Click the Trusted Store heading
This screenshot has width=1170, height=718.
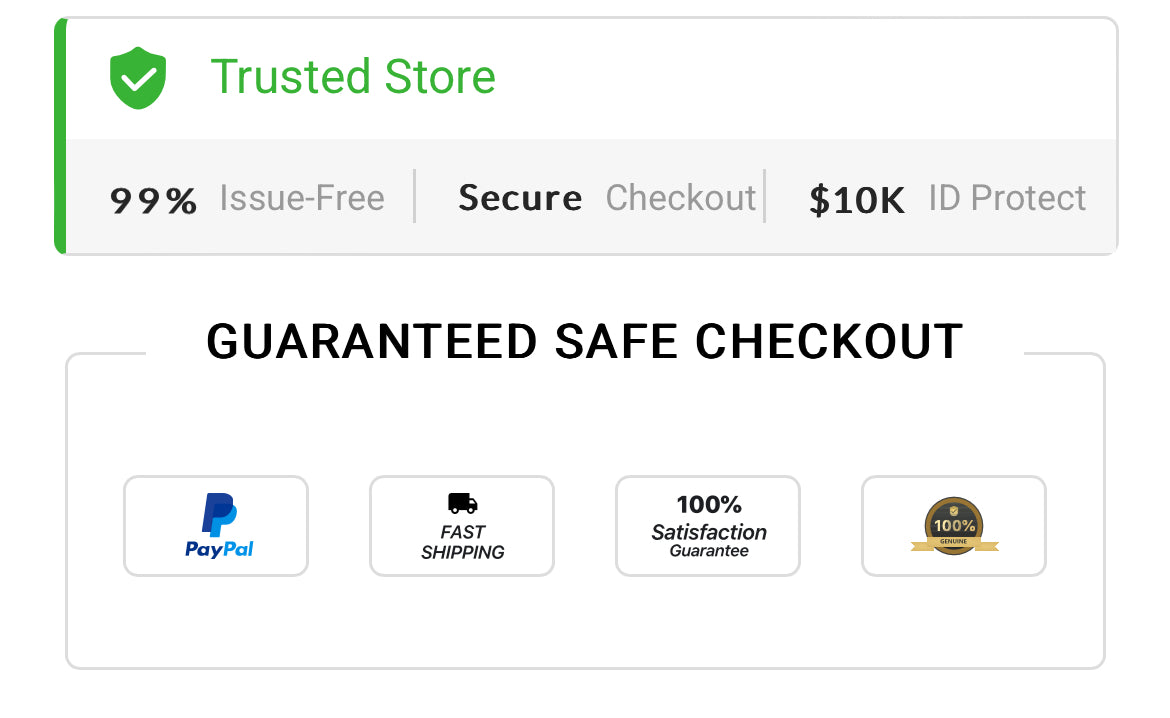pyautogui.click(x=353, y=76)
